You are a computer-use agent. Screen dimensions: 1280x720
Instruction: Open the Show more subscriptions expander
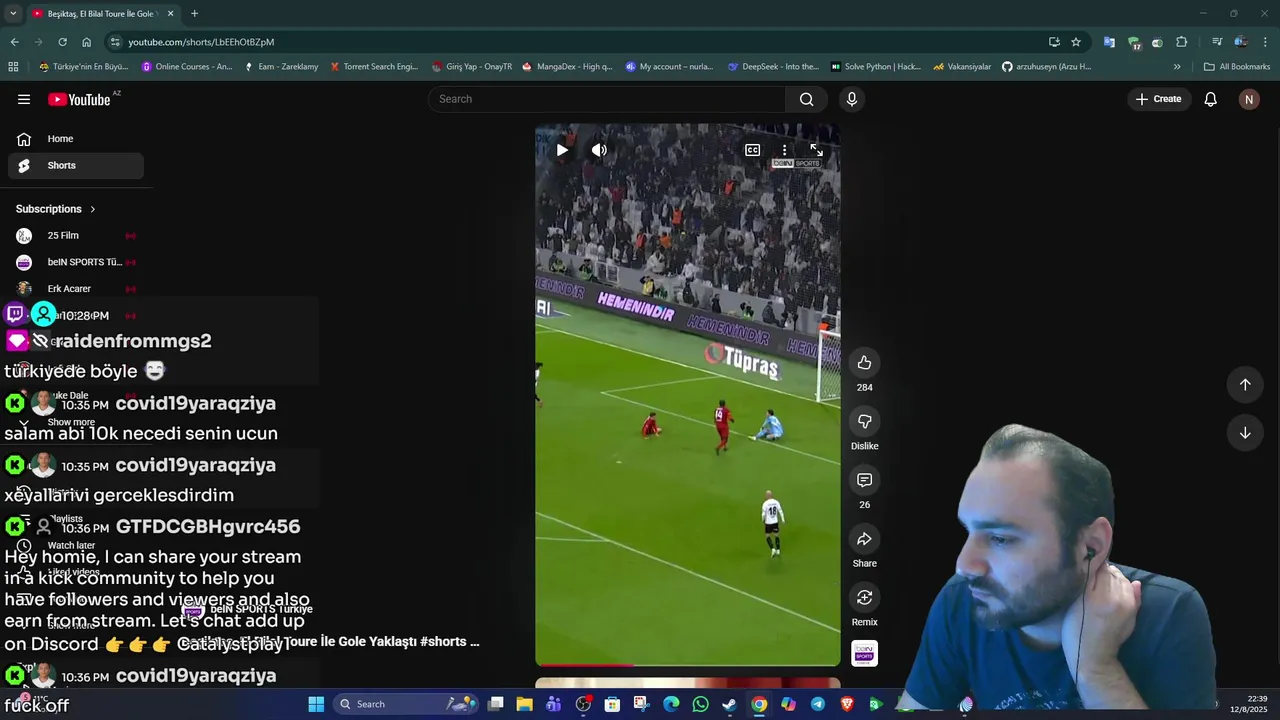point(71,422)
